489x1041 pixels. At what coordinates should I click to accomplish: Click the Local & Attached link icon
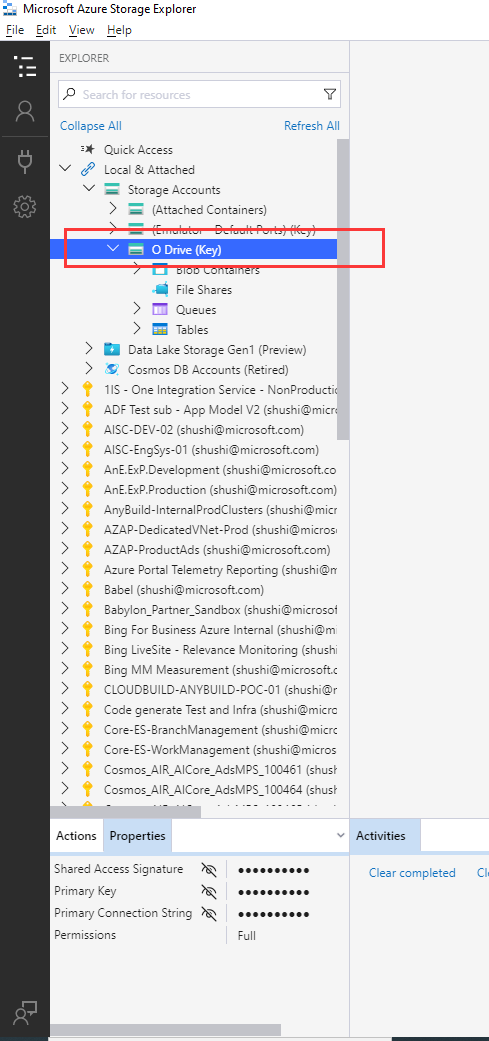(88, 169)
